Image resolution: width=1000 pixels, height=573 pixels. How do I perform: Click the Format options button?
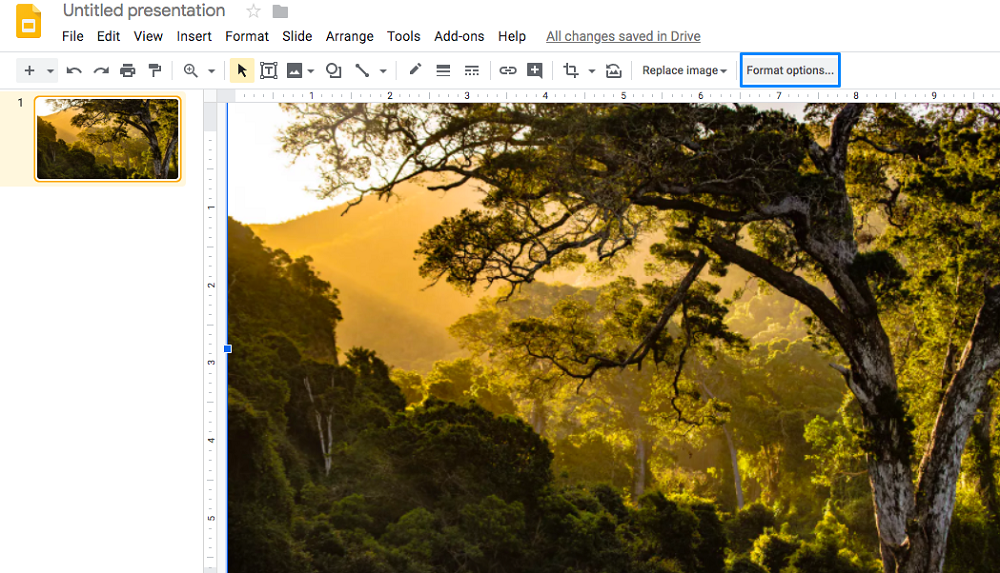tap(790, 71)
